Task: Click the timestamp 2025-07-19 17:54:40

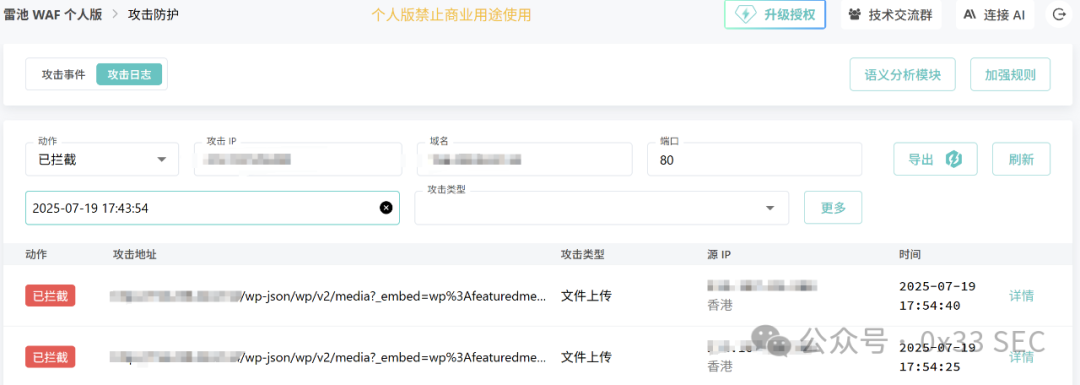Action: 937,295
